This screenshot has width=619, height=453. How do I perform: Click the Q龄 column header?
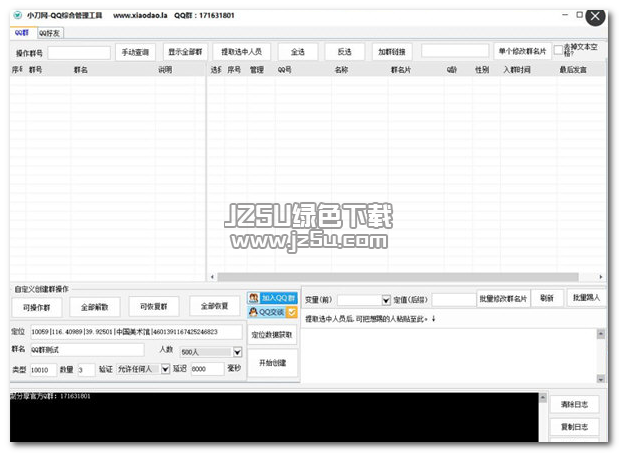[x=452, y=70]
